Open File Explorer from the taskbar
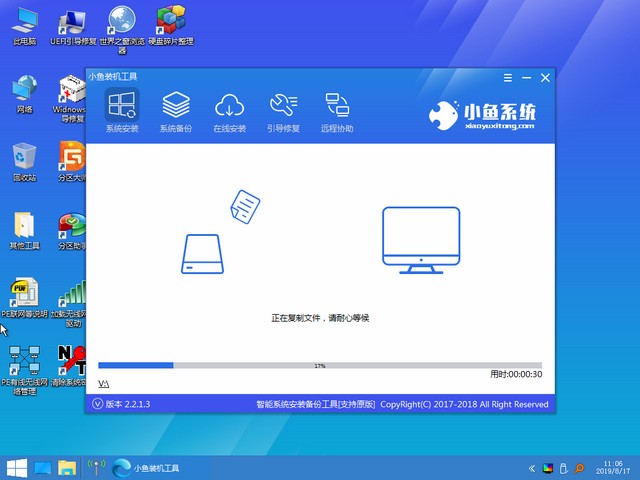640x480 pixels. click(x=67, y=467)
